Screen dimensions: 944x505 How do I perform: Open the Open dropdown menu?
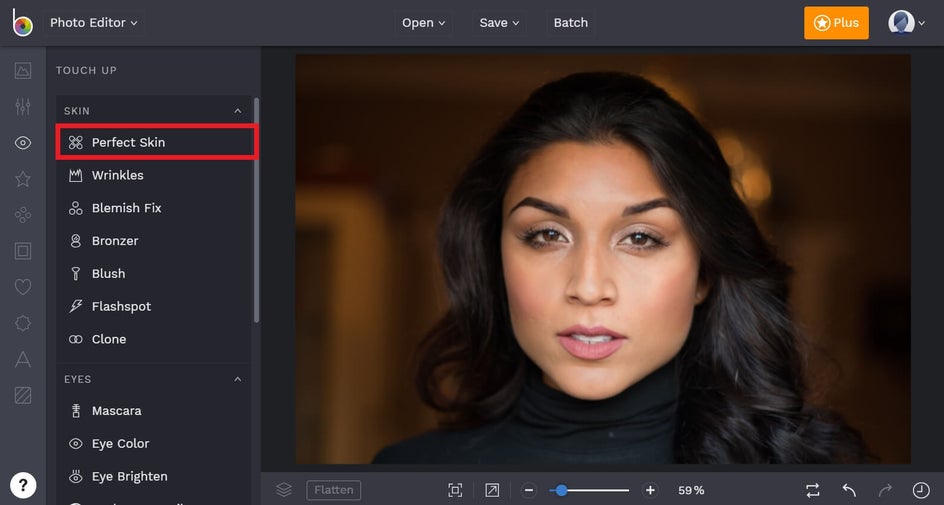tap(423, 23)
